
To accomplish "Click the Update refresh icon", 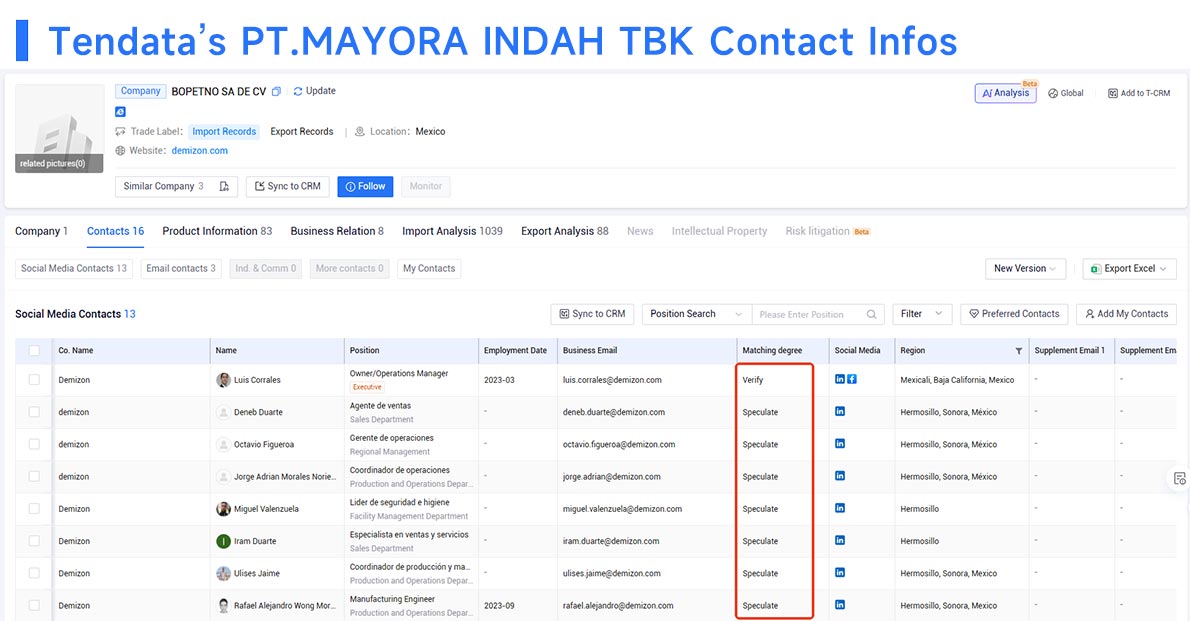I will click(298, 91).
